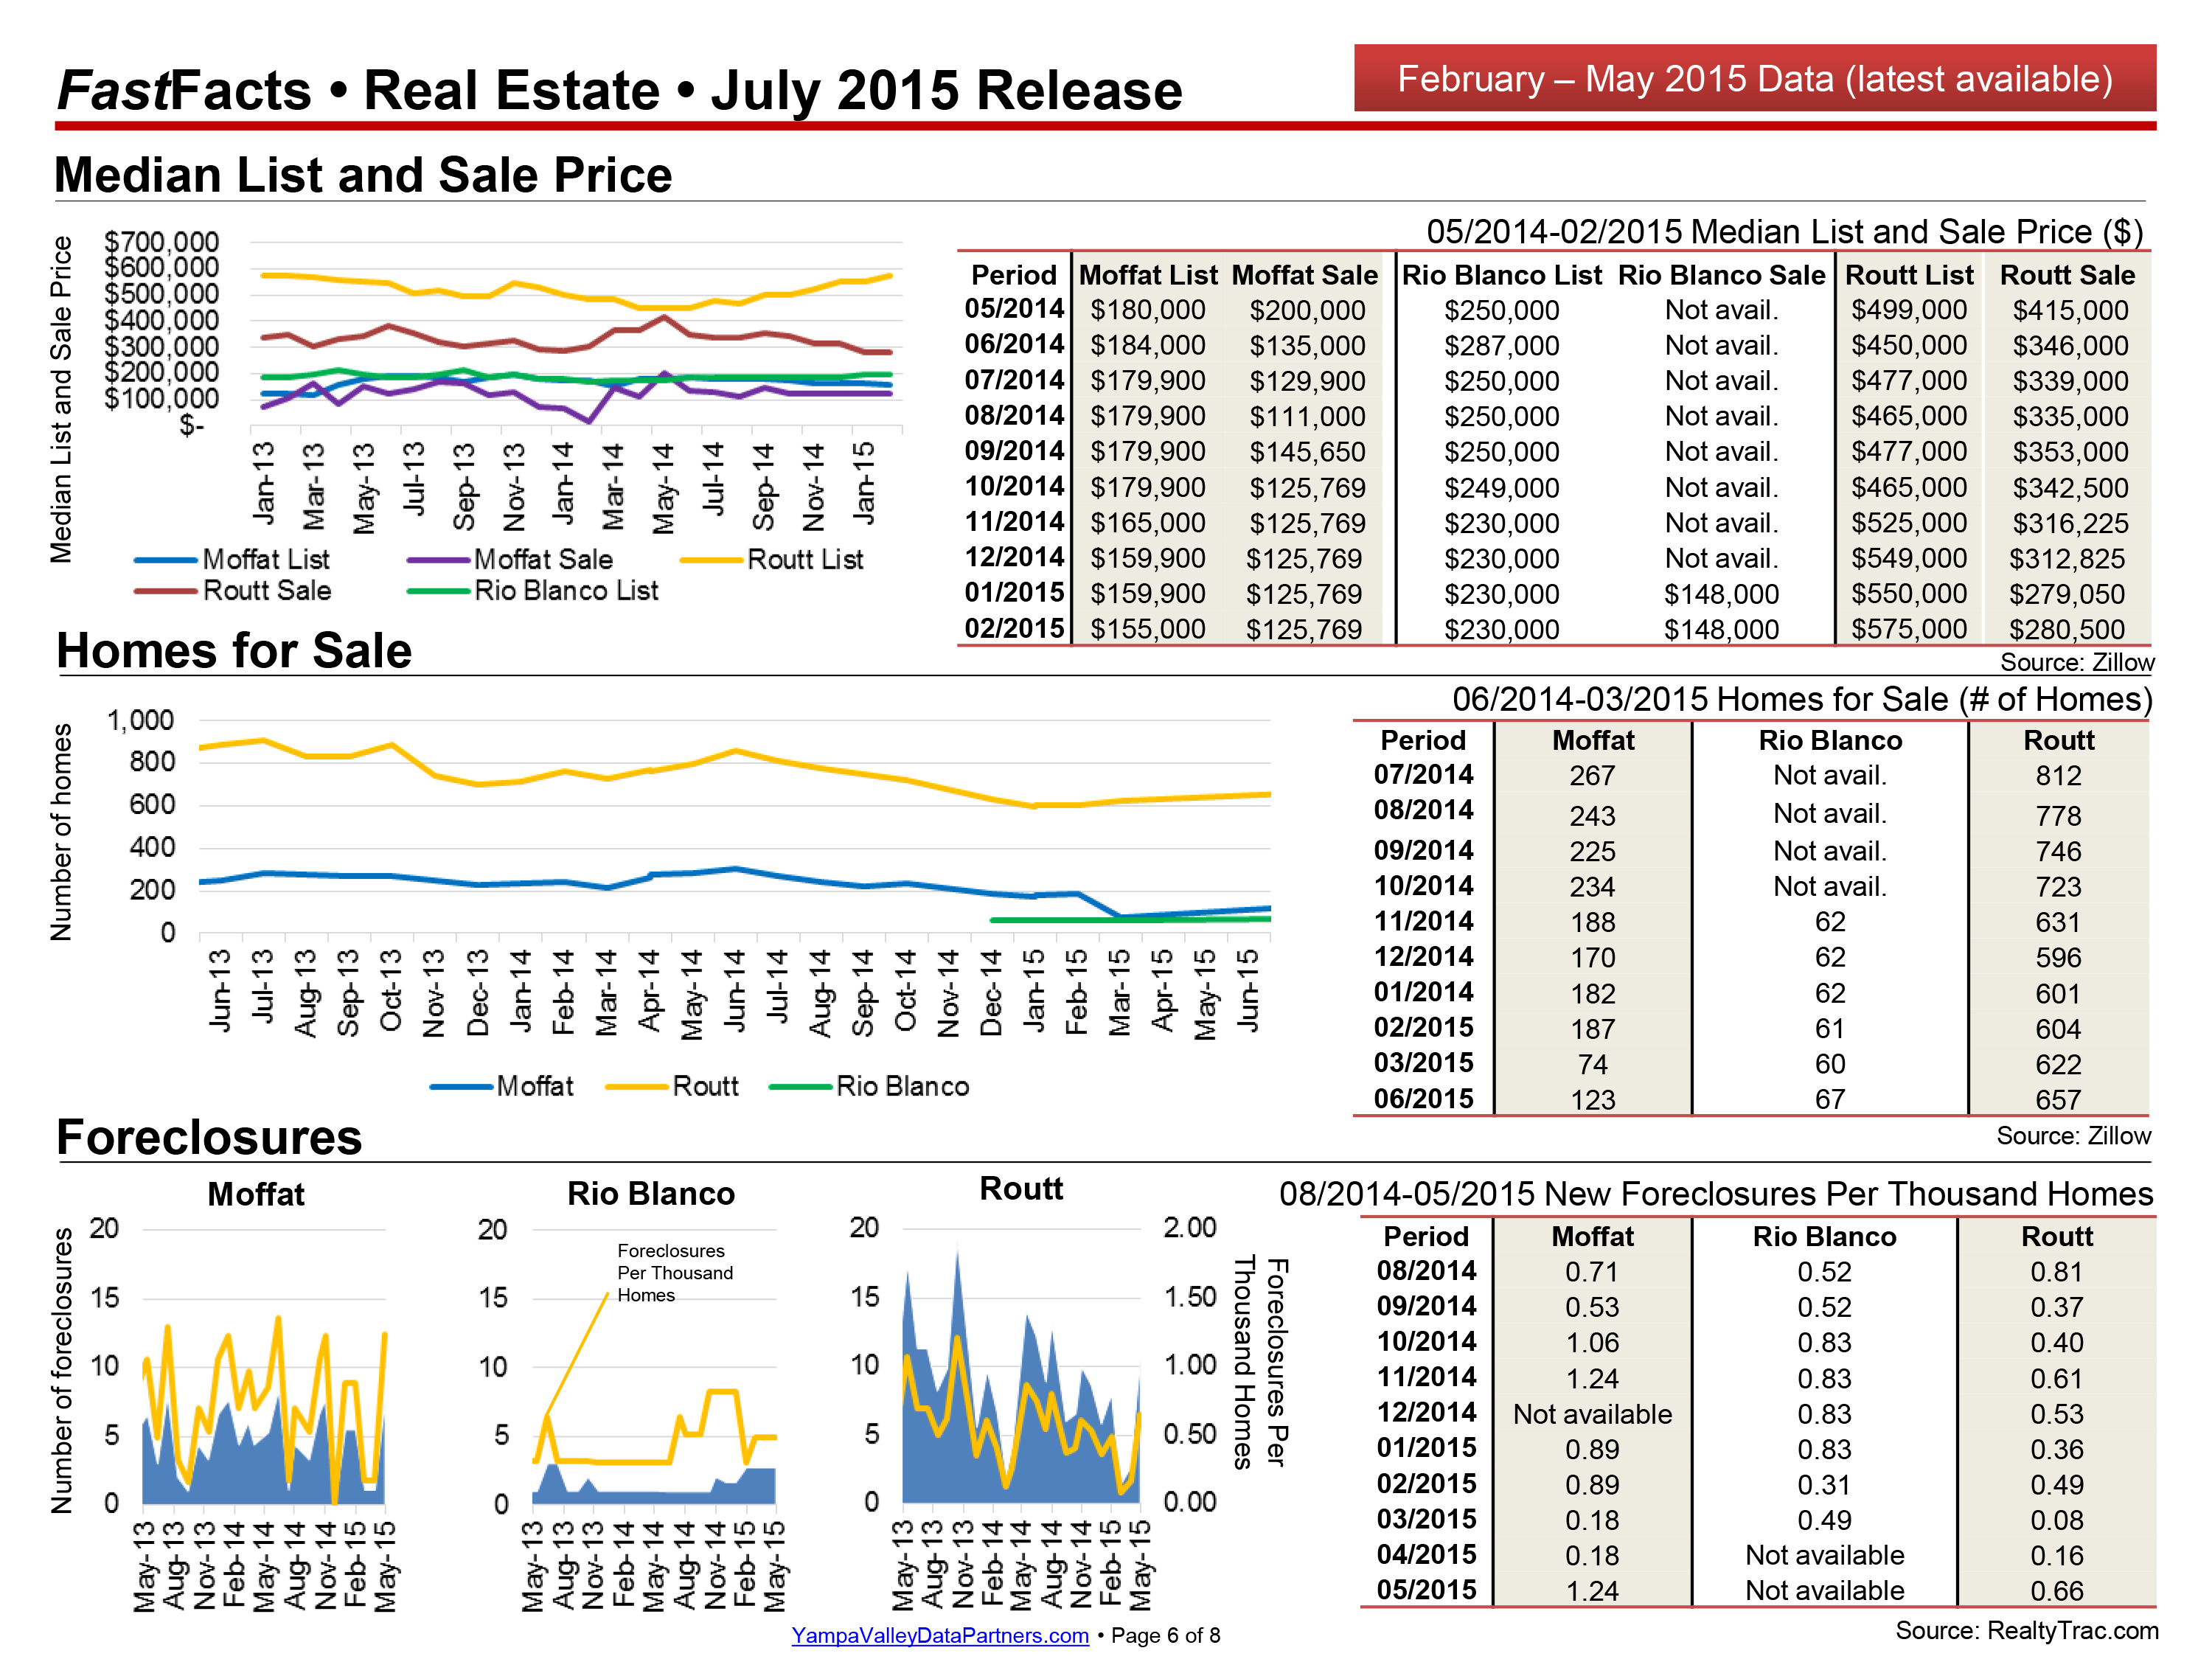Select the 05/2014 period row label
This screenshot has width=2212, height=1659.
tap(1014, 309)
